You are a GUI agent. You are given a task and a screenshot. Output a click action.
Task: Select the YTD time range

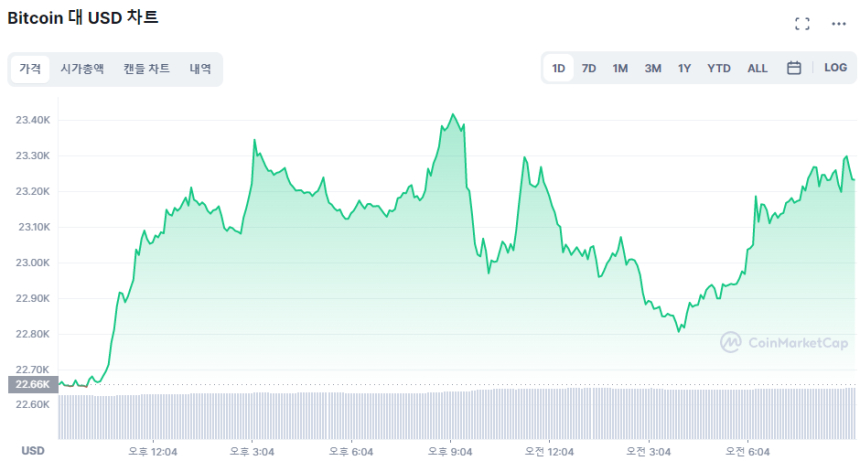click(x=718, y=69)
